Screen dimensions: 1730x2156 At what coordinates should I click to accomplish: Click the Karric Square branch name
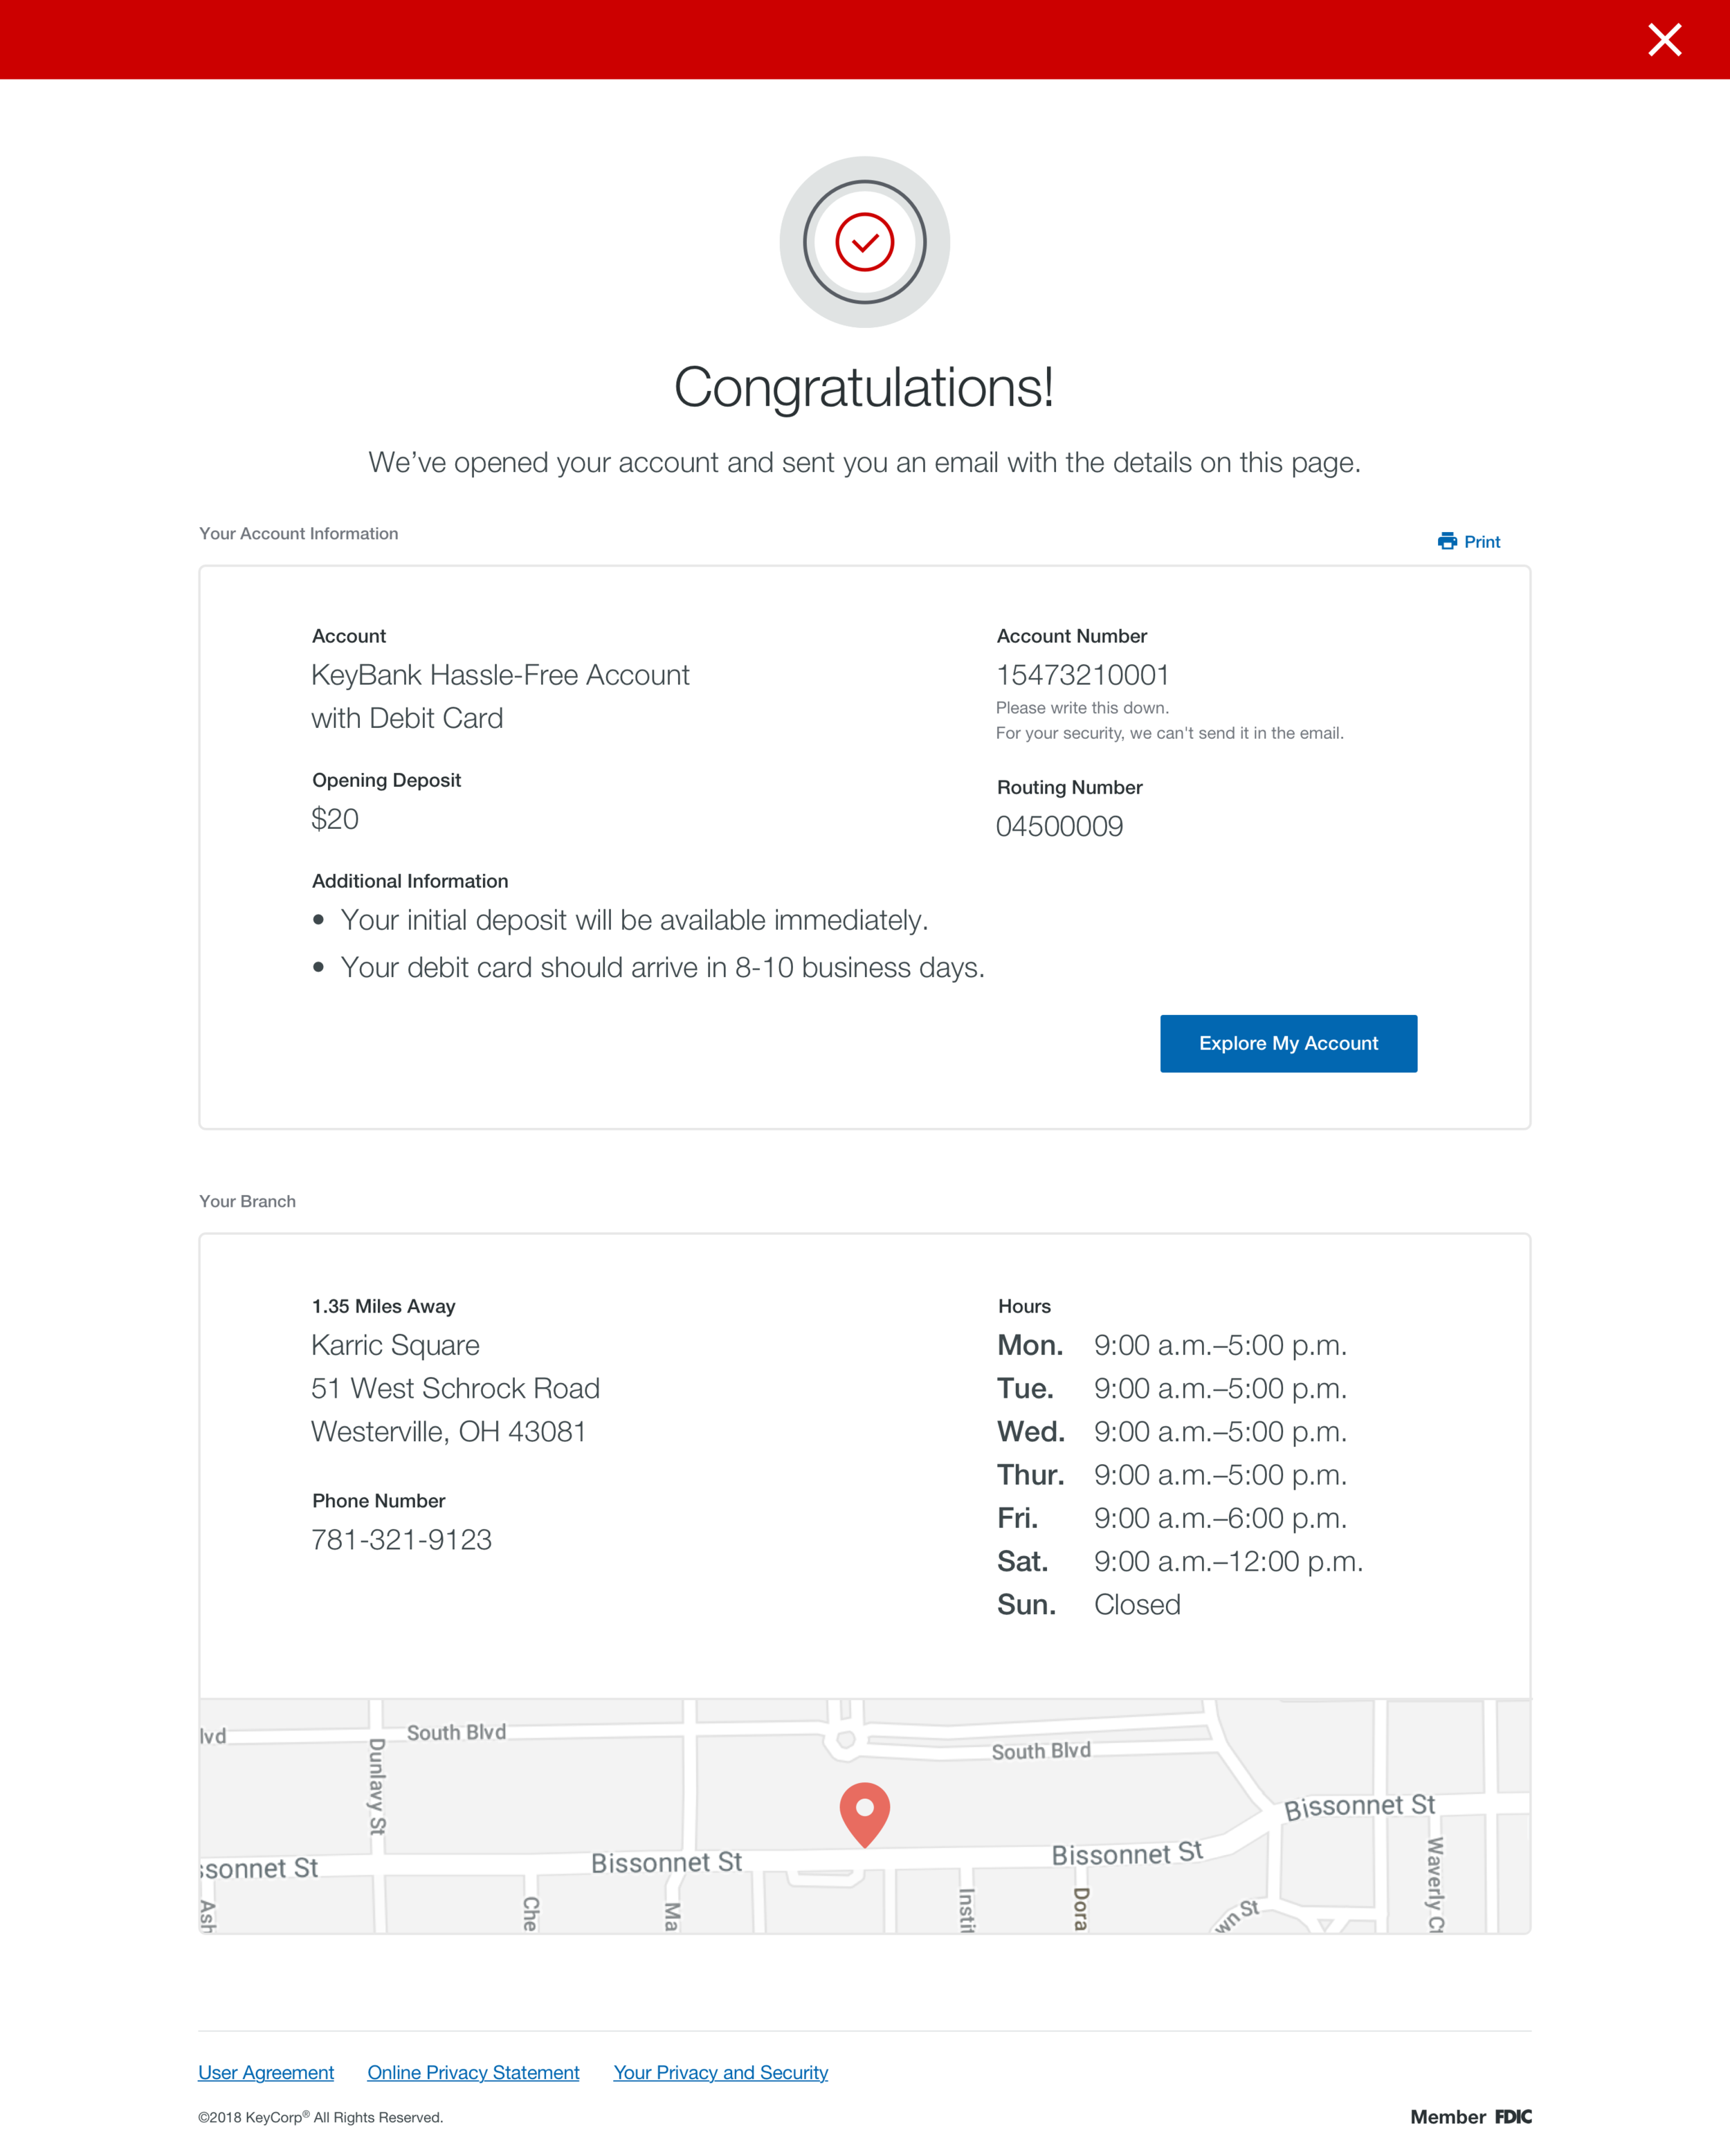[395, 1345]
